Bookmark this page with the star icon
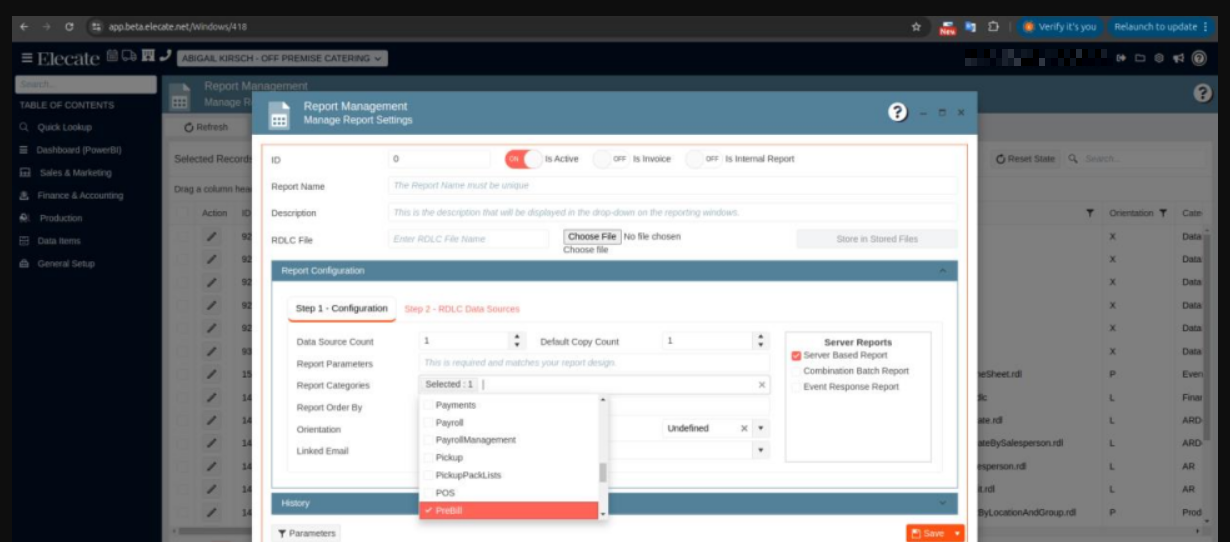 tap(915, 27)
